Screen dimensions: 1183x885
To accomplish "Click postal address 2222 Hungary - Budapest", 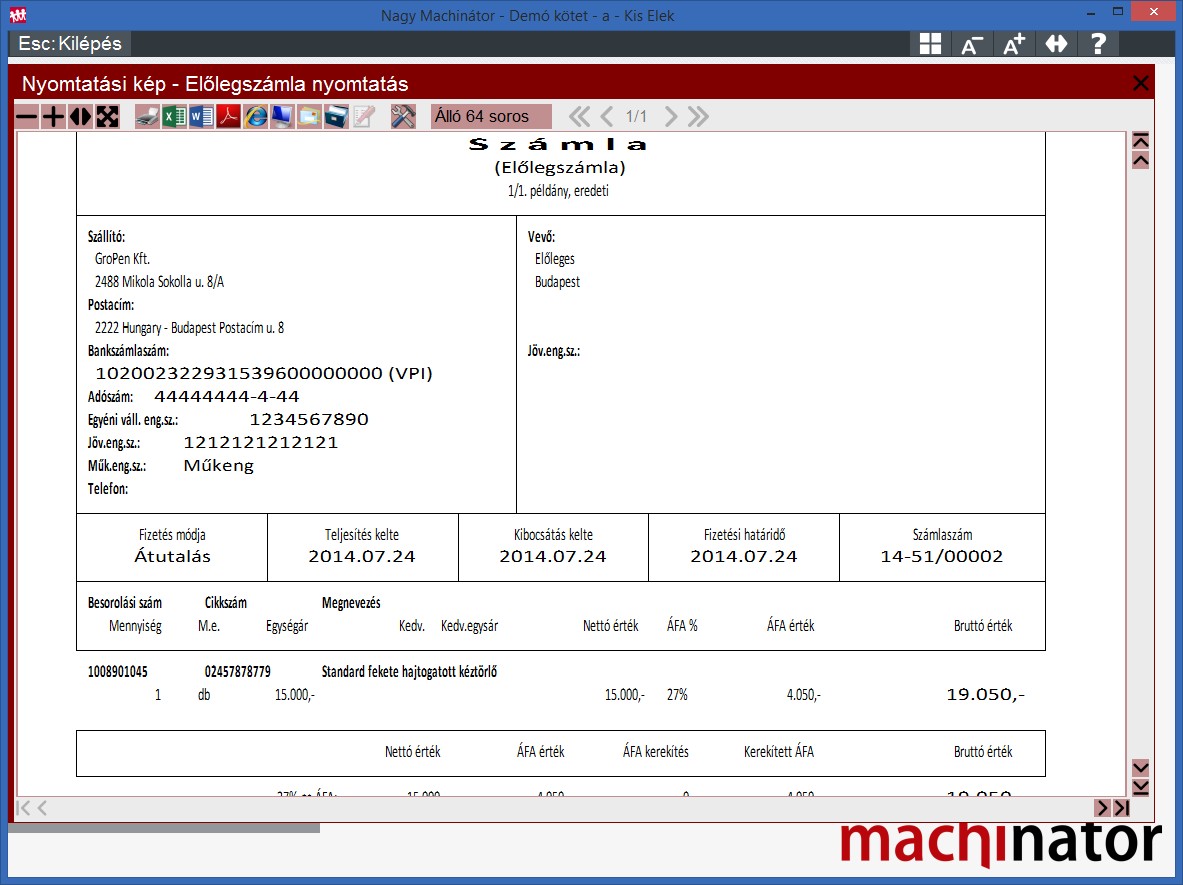I will pyautogui.click(x=189, y=328).
